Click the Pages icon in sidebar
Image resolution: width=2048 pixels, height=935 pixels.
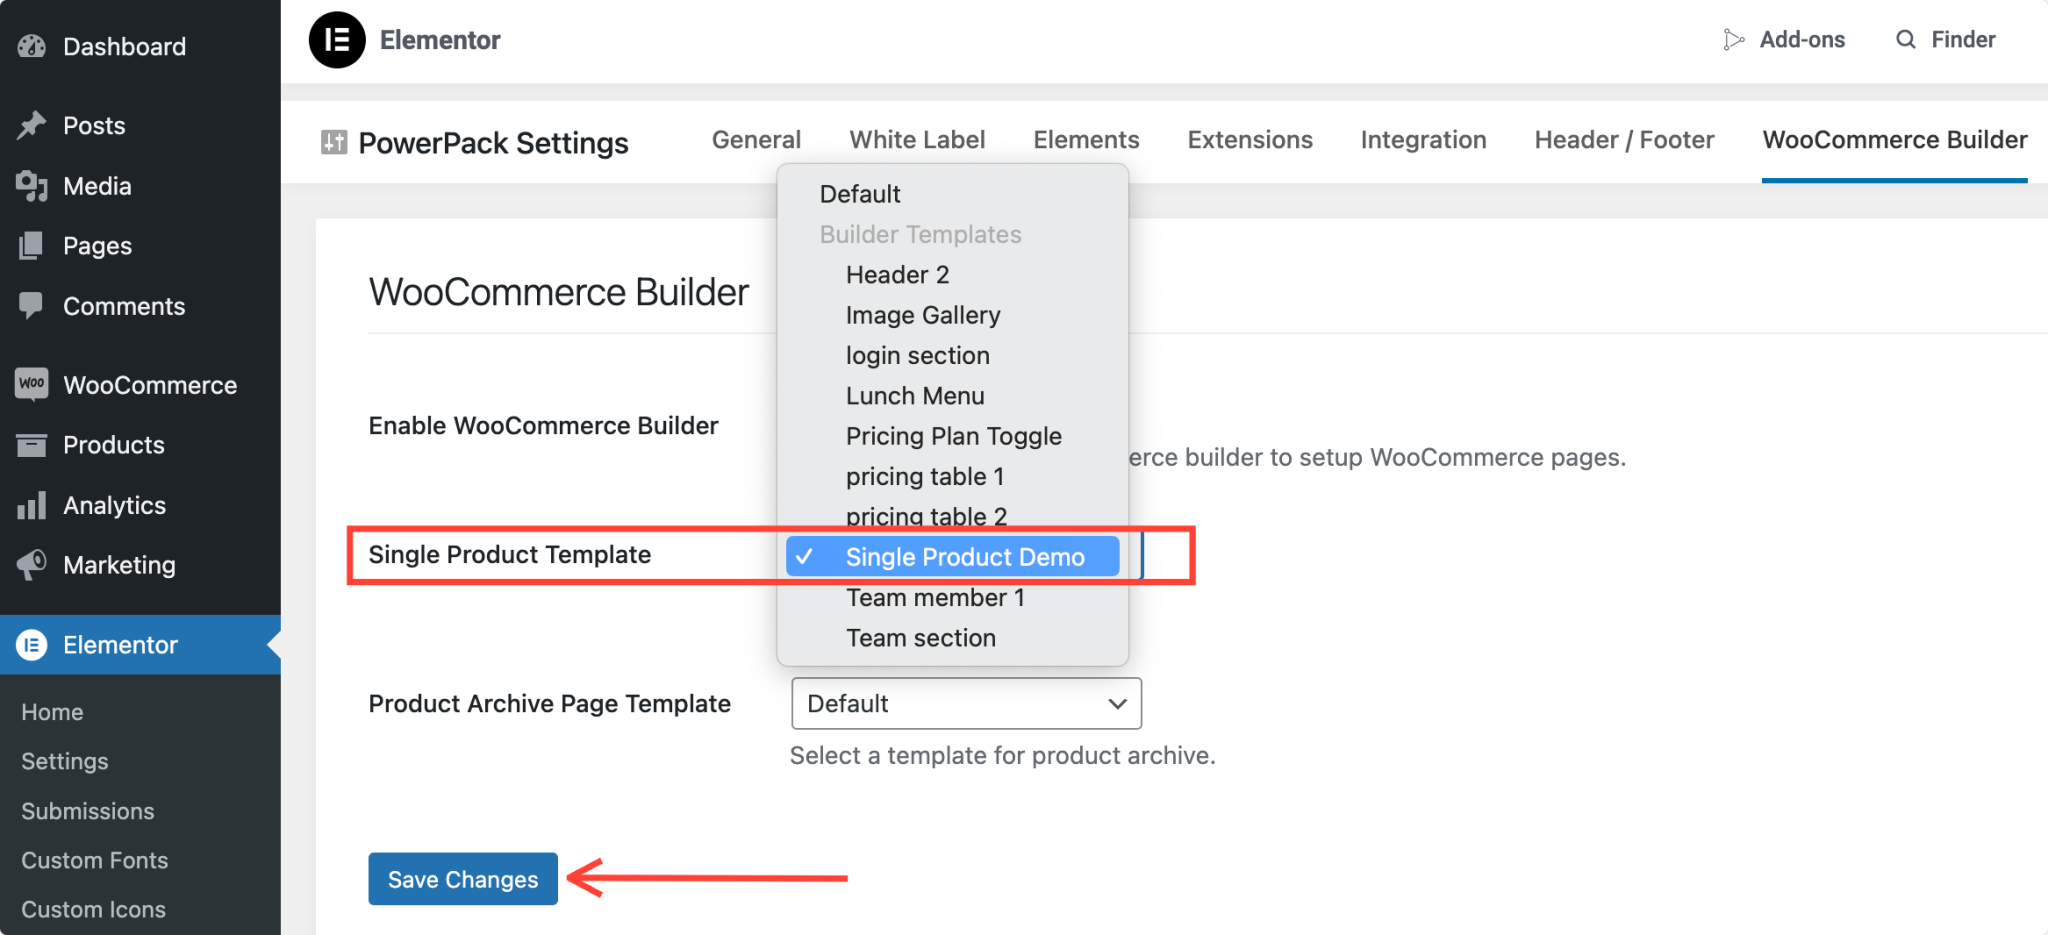(x=32, y=246)
